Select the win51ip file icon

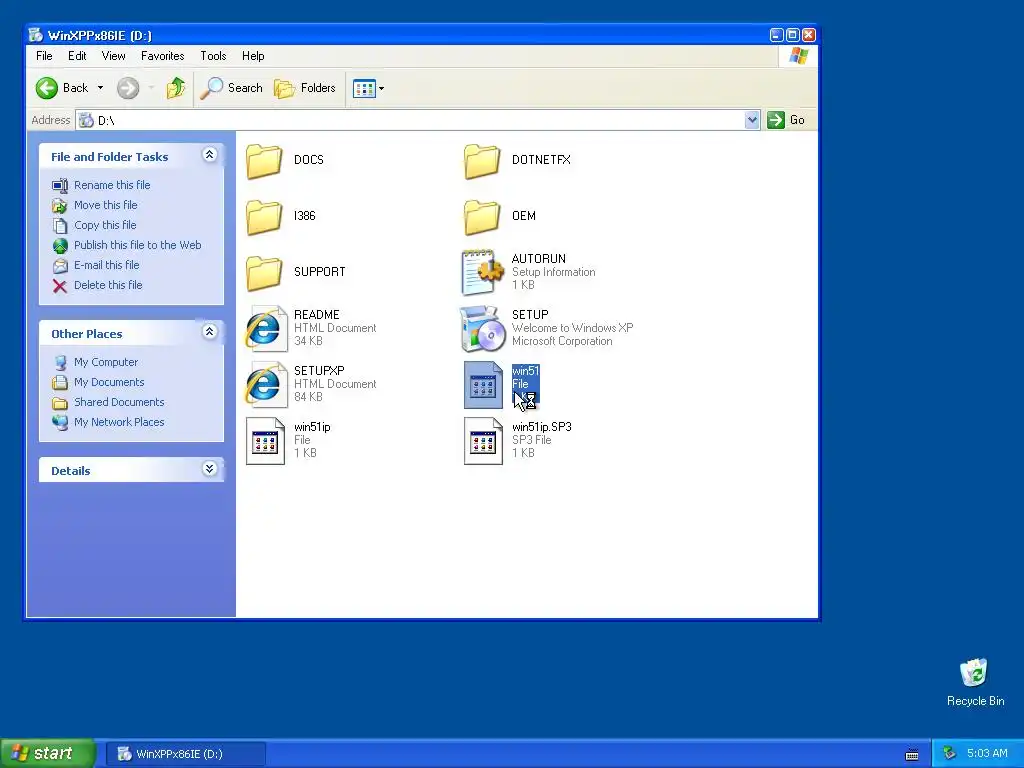pyautogui.click(x=265, y=441)
